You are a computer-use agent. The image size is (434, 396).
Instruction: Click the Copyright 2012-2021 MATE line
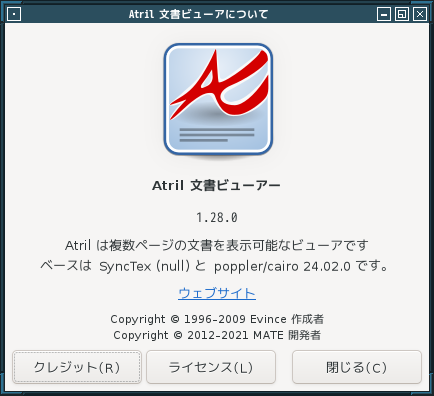(217, 335)
